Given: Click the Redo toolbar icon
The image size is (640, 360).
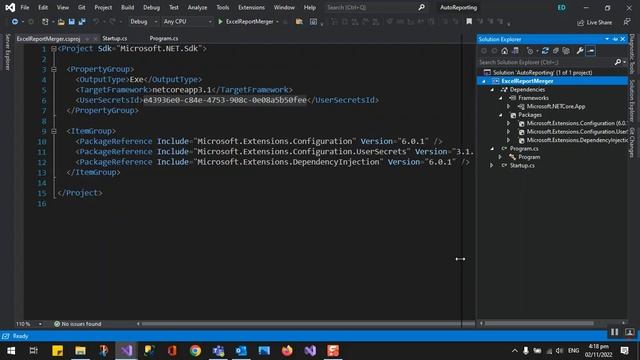Looking at the screenshot, I should 112,22.
